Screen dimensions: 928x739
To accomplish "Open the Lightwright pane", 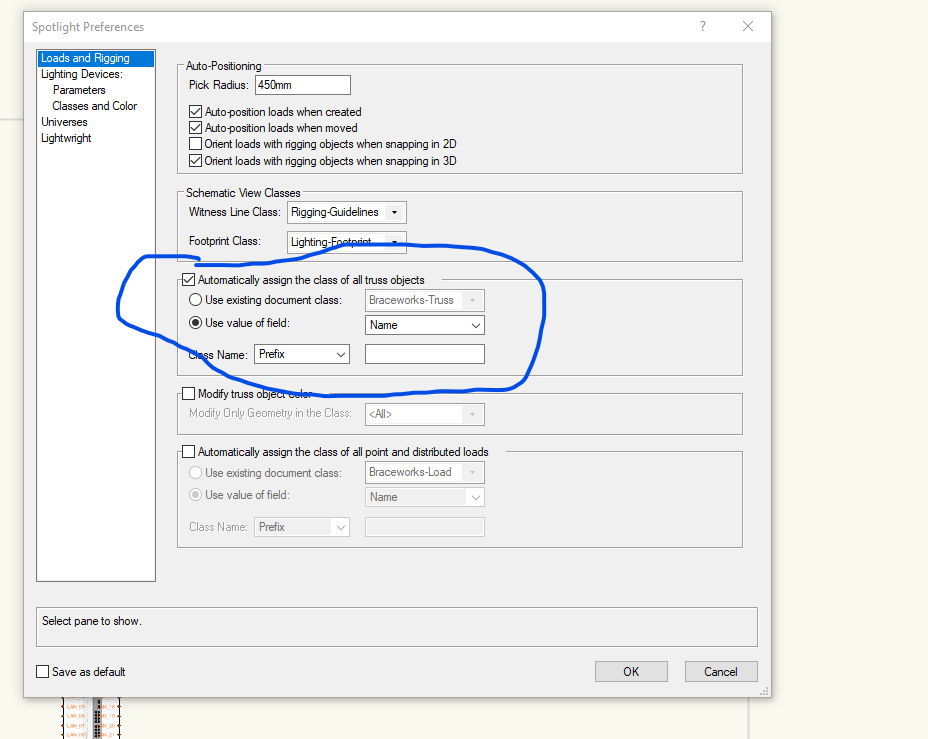I will coord(66,138).
